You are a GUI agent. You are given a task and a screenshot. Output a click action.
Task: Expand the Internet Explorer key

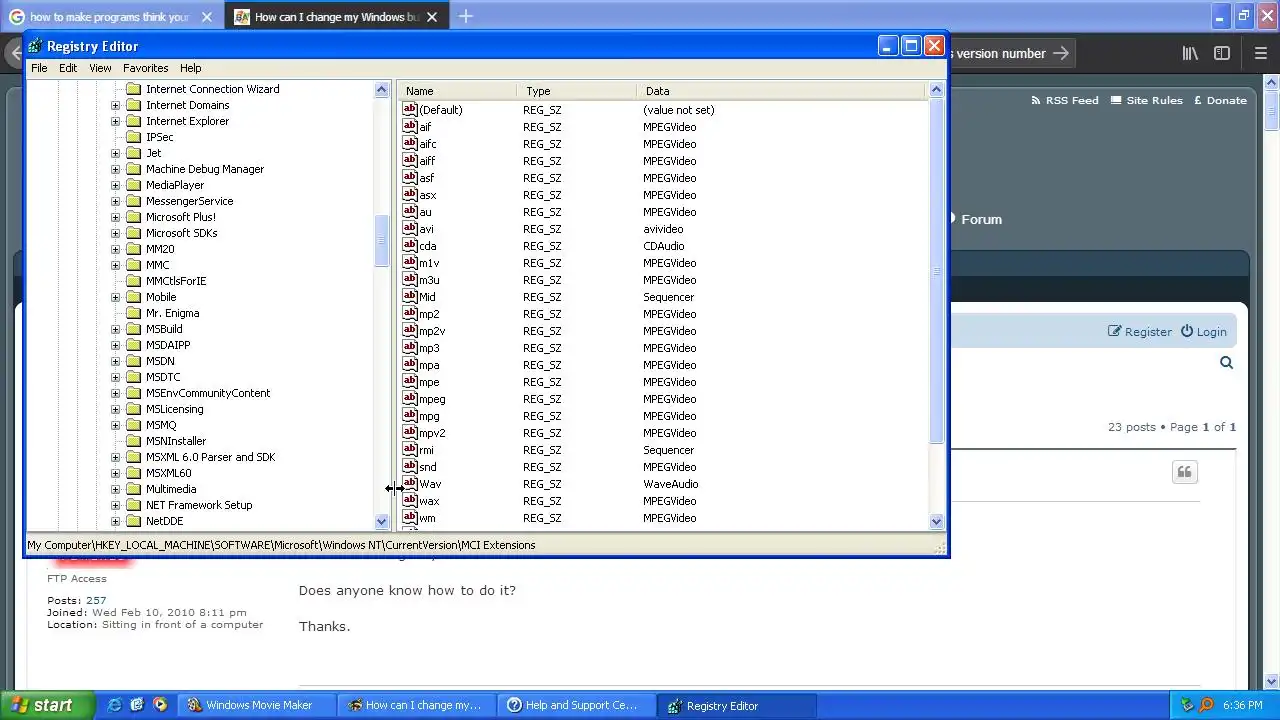(115, 121)
